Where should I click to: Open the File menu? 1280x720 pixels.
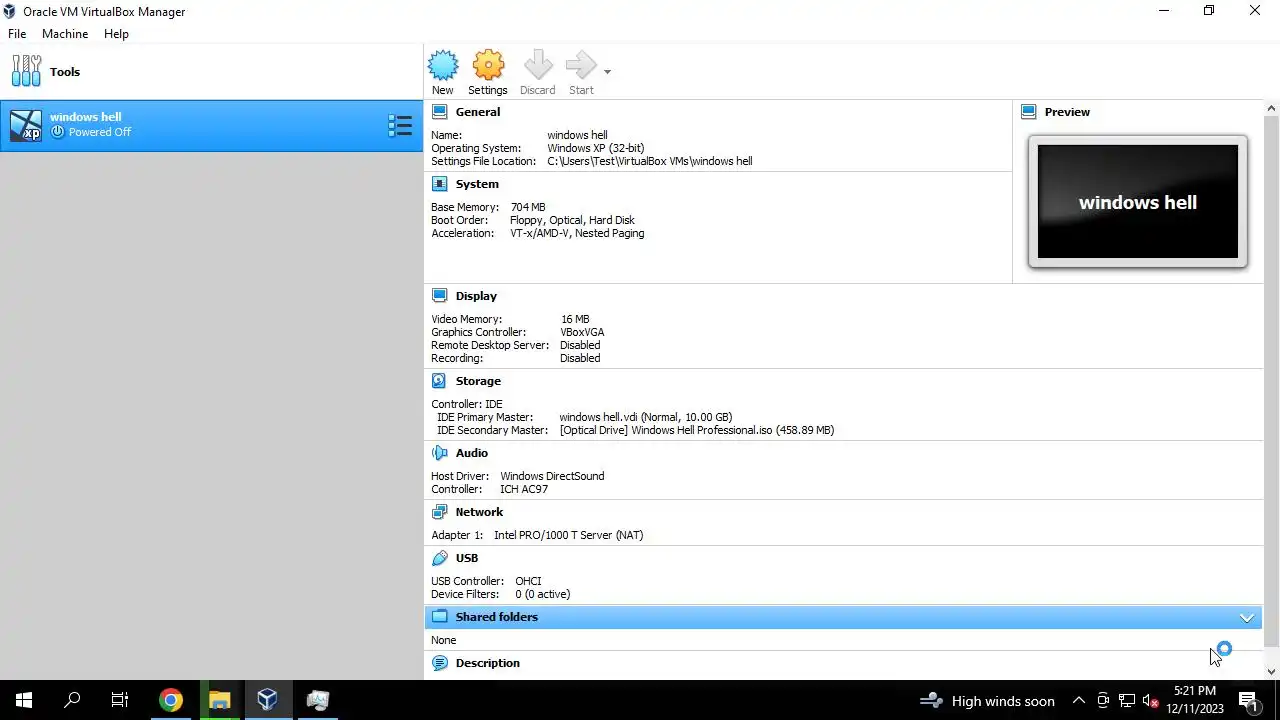click(17, 34)
